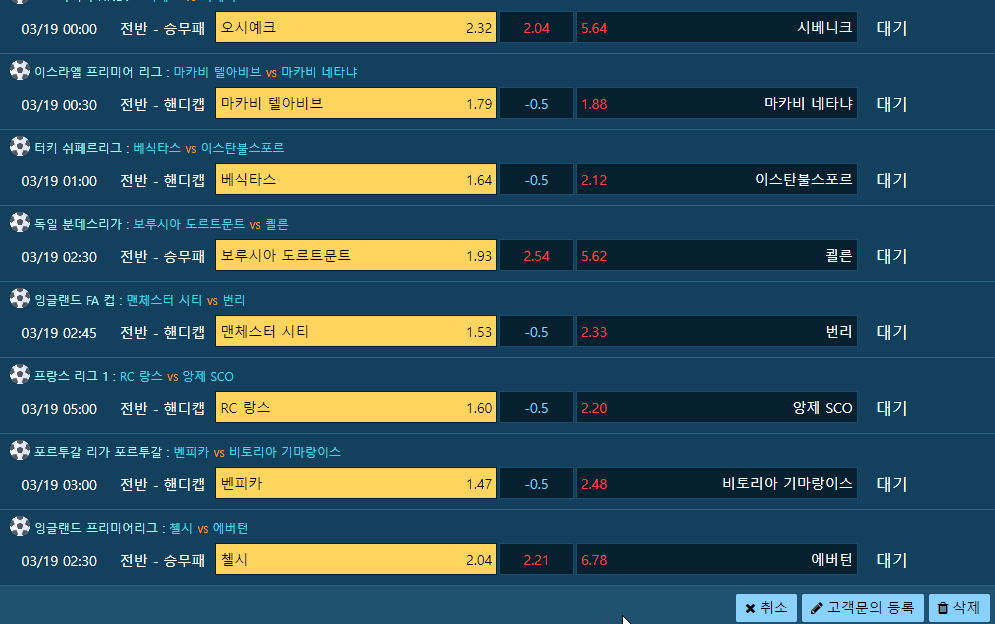Select 오시예크 home bet at 2.32

coord(356,27)
